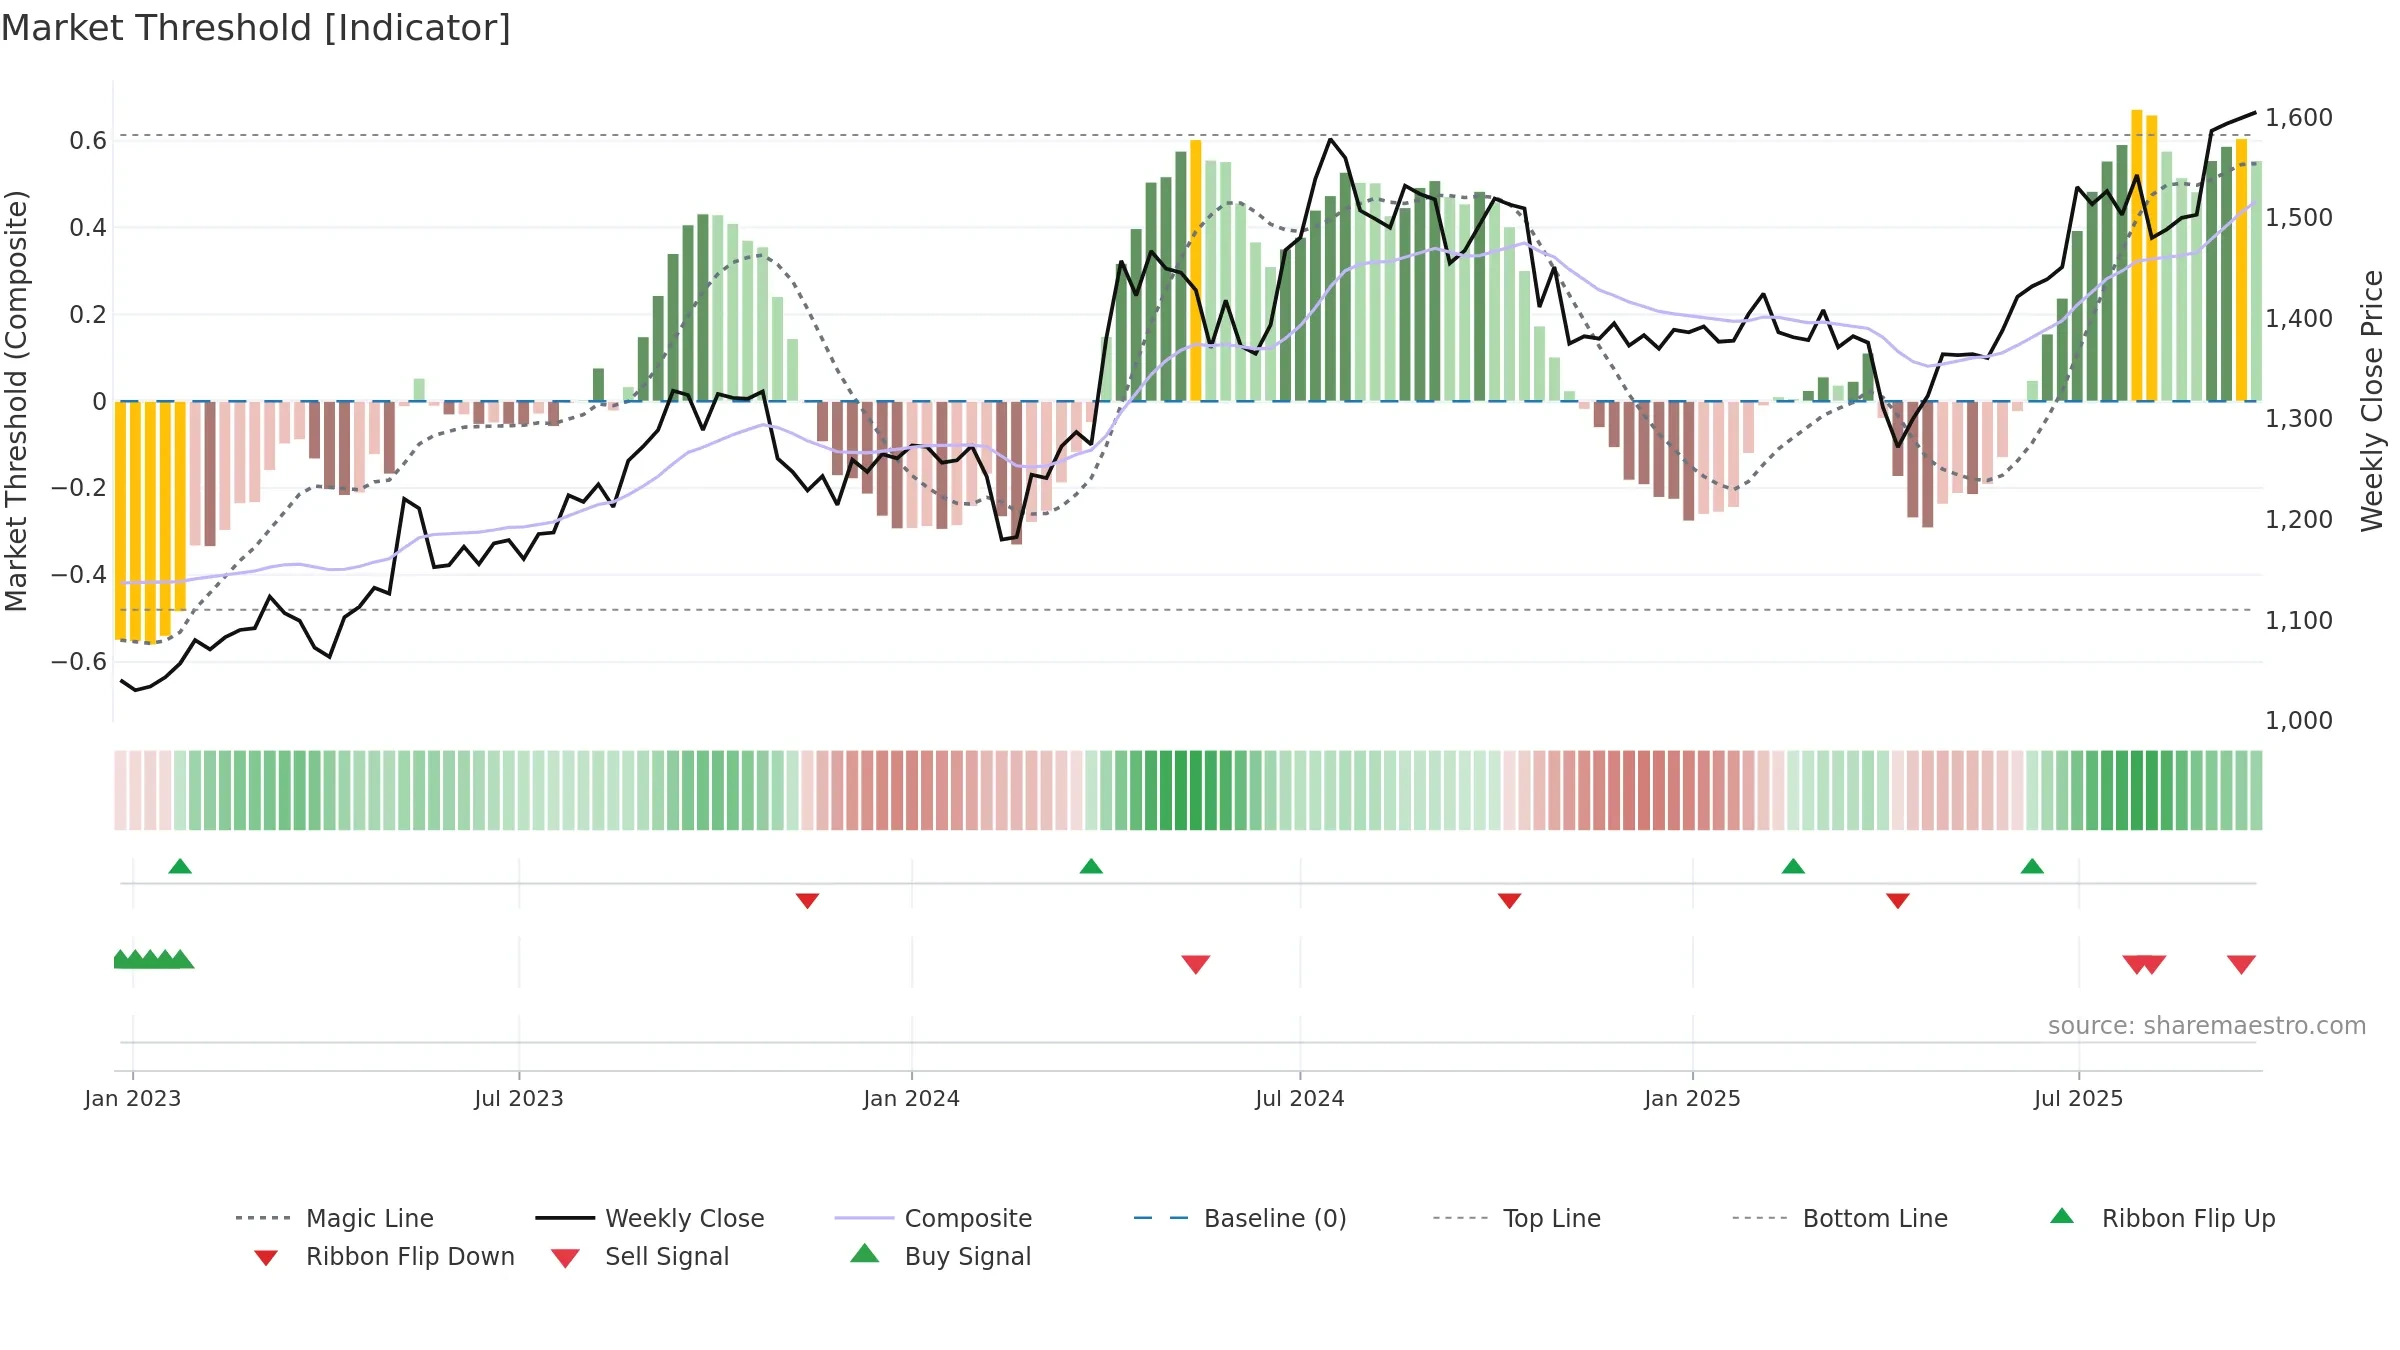Click the Market Threshold (Composite) axis title
Viewport: 2400px width, 1350px height.
(16, 401)
